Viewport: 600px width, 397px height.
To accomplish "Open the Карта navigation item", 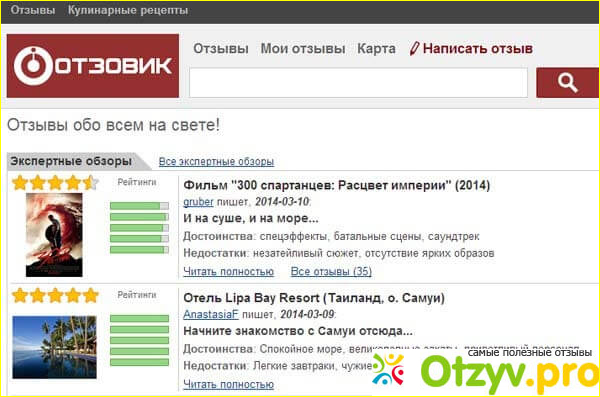I will (376, 49).
